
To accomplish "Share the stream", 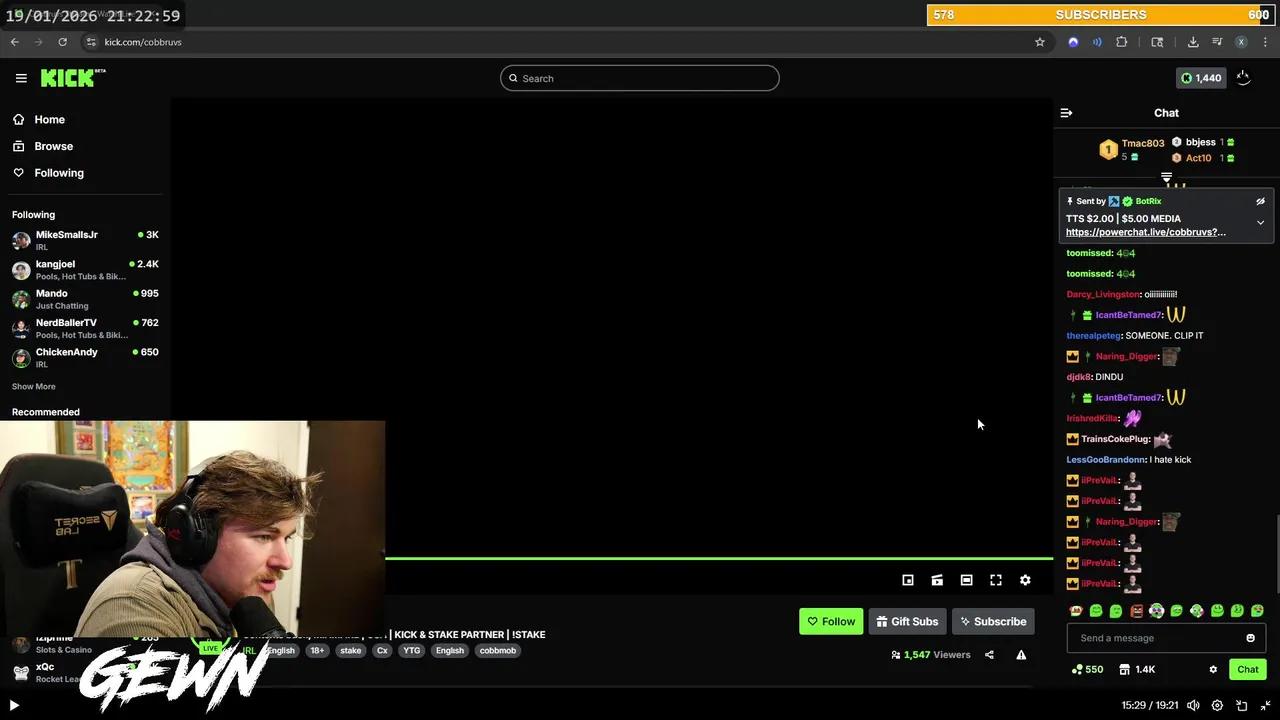I will point(989,655).
